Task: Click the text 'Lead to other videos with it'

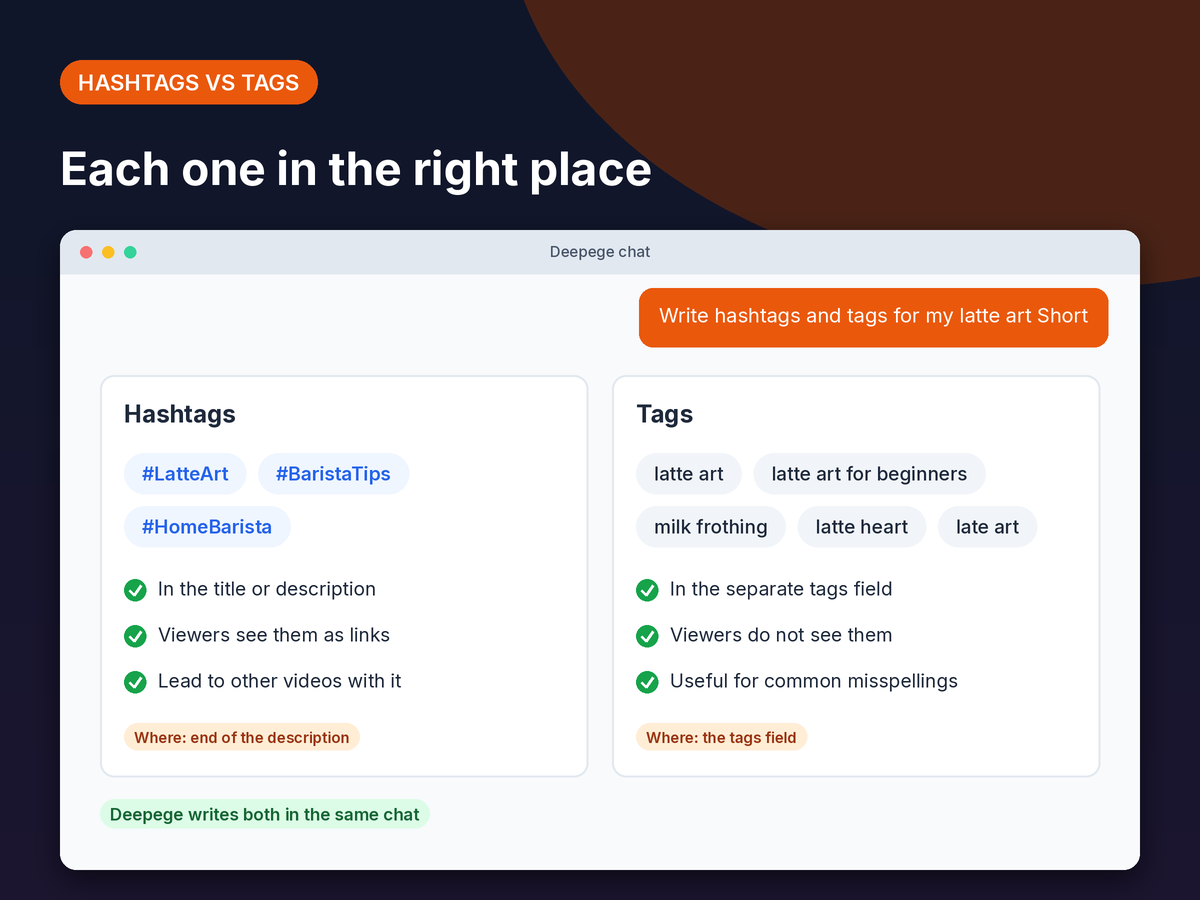Action: point(280,681)
